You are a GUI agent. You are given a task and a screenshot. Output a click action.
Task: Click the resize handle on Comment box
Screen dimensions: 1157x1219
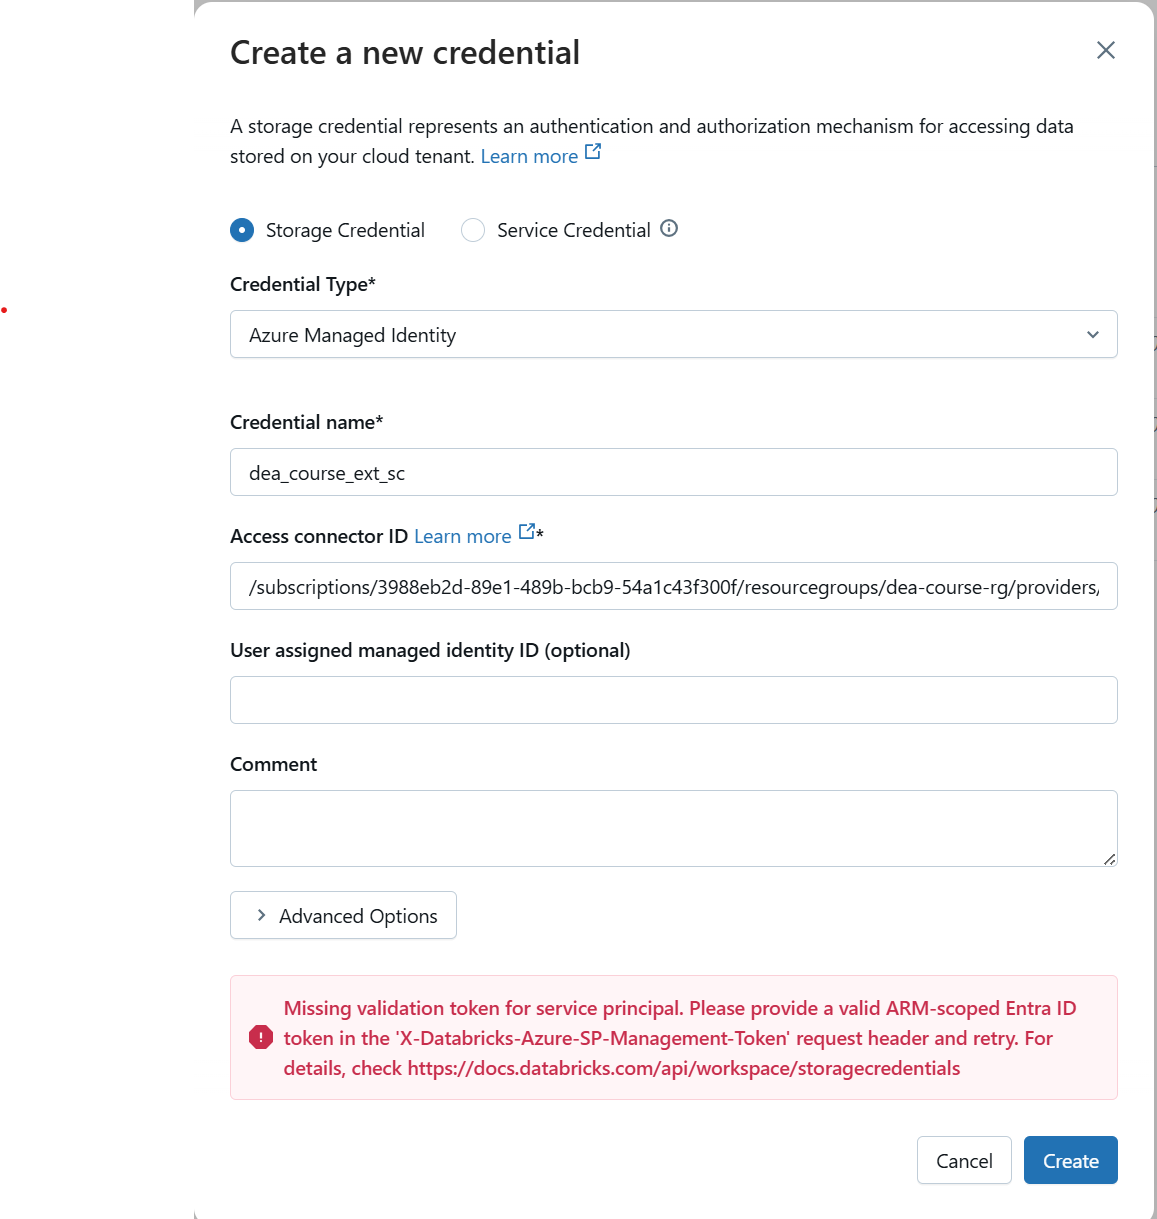[x=1109, y=858]
